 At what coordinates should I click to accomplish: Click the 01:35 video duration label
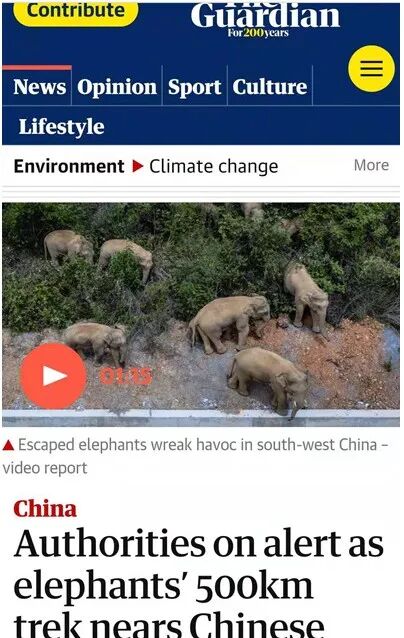[126, 376]
